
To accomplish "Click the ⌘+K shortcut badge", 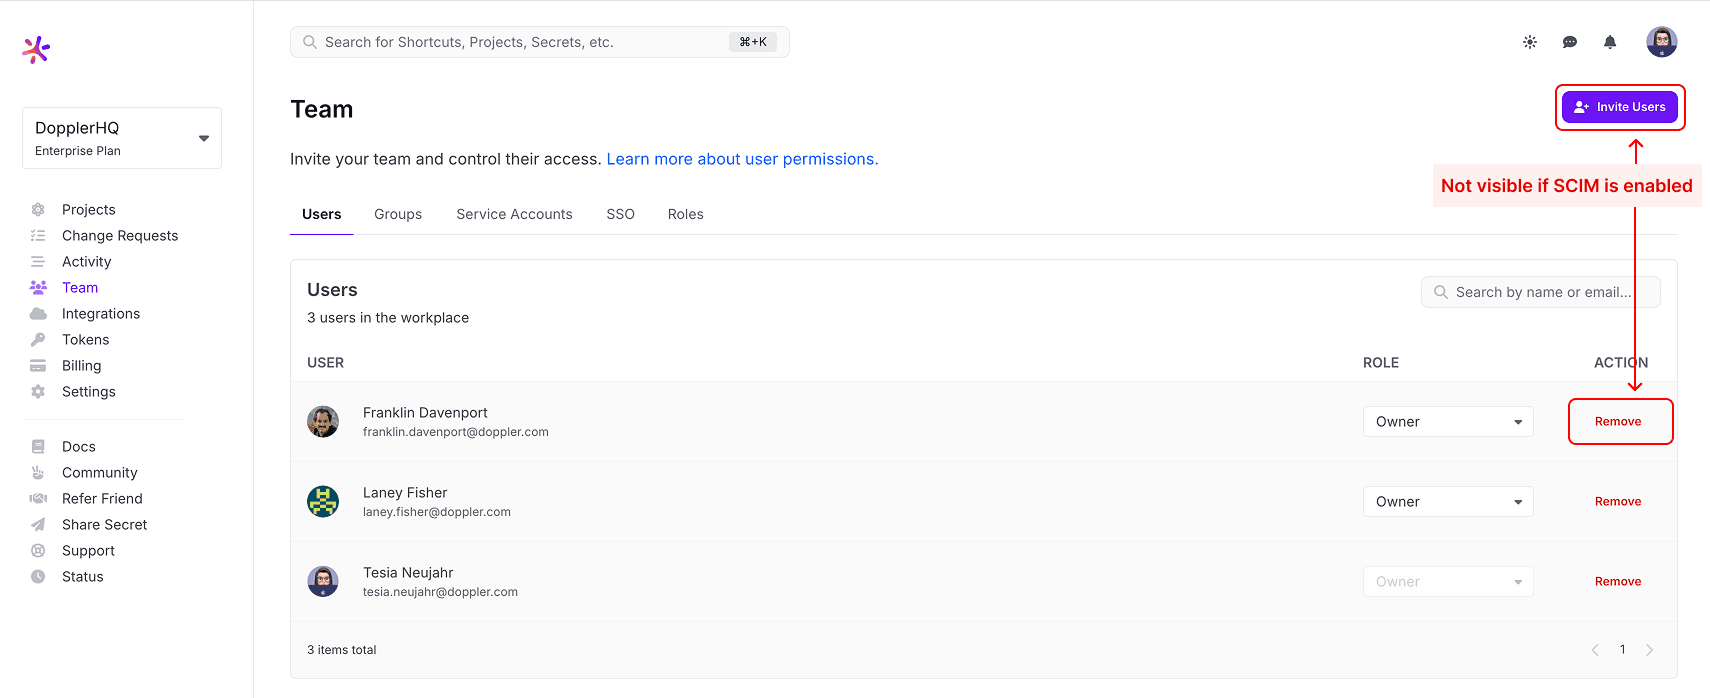I will [x=753, y=42].
